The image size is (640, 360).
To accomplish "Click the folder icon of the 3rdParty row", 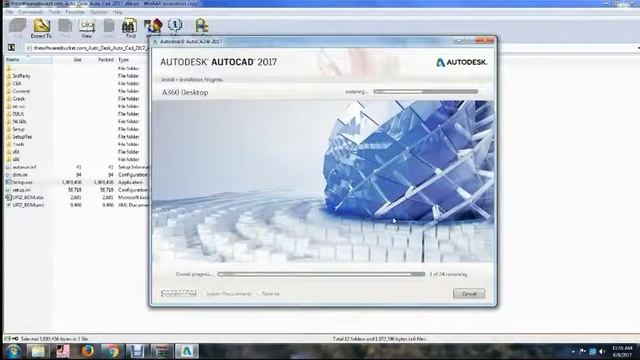I will coord(9,76).
